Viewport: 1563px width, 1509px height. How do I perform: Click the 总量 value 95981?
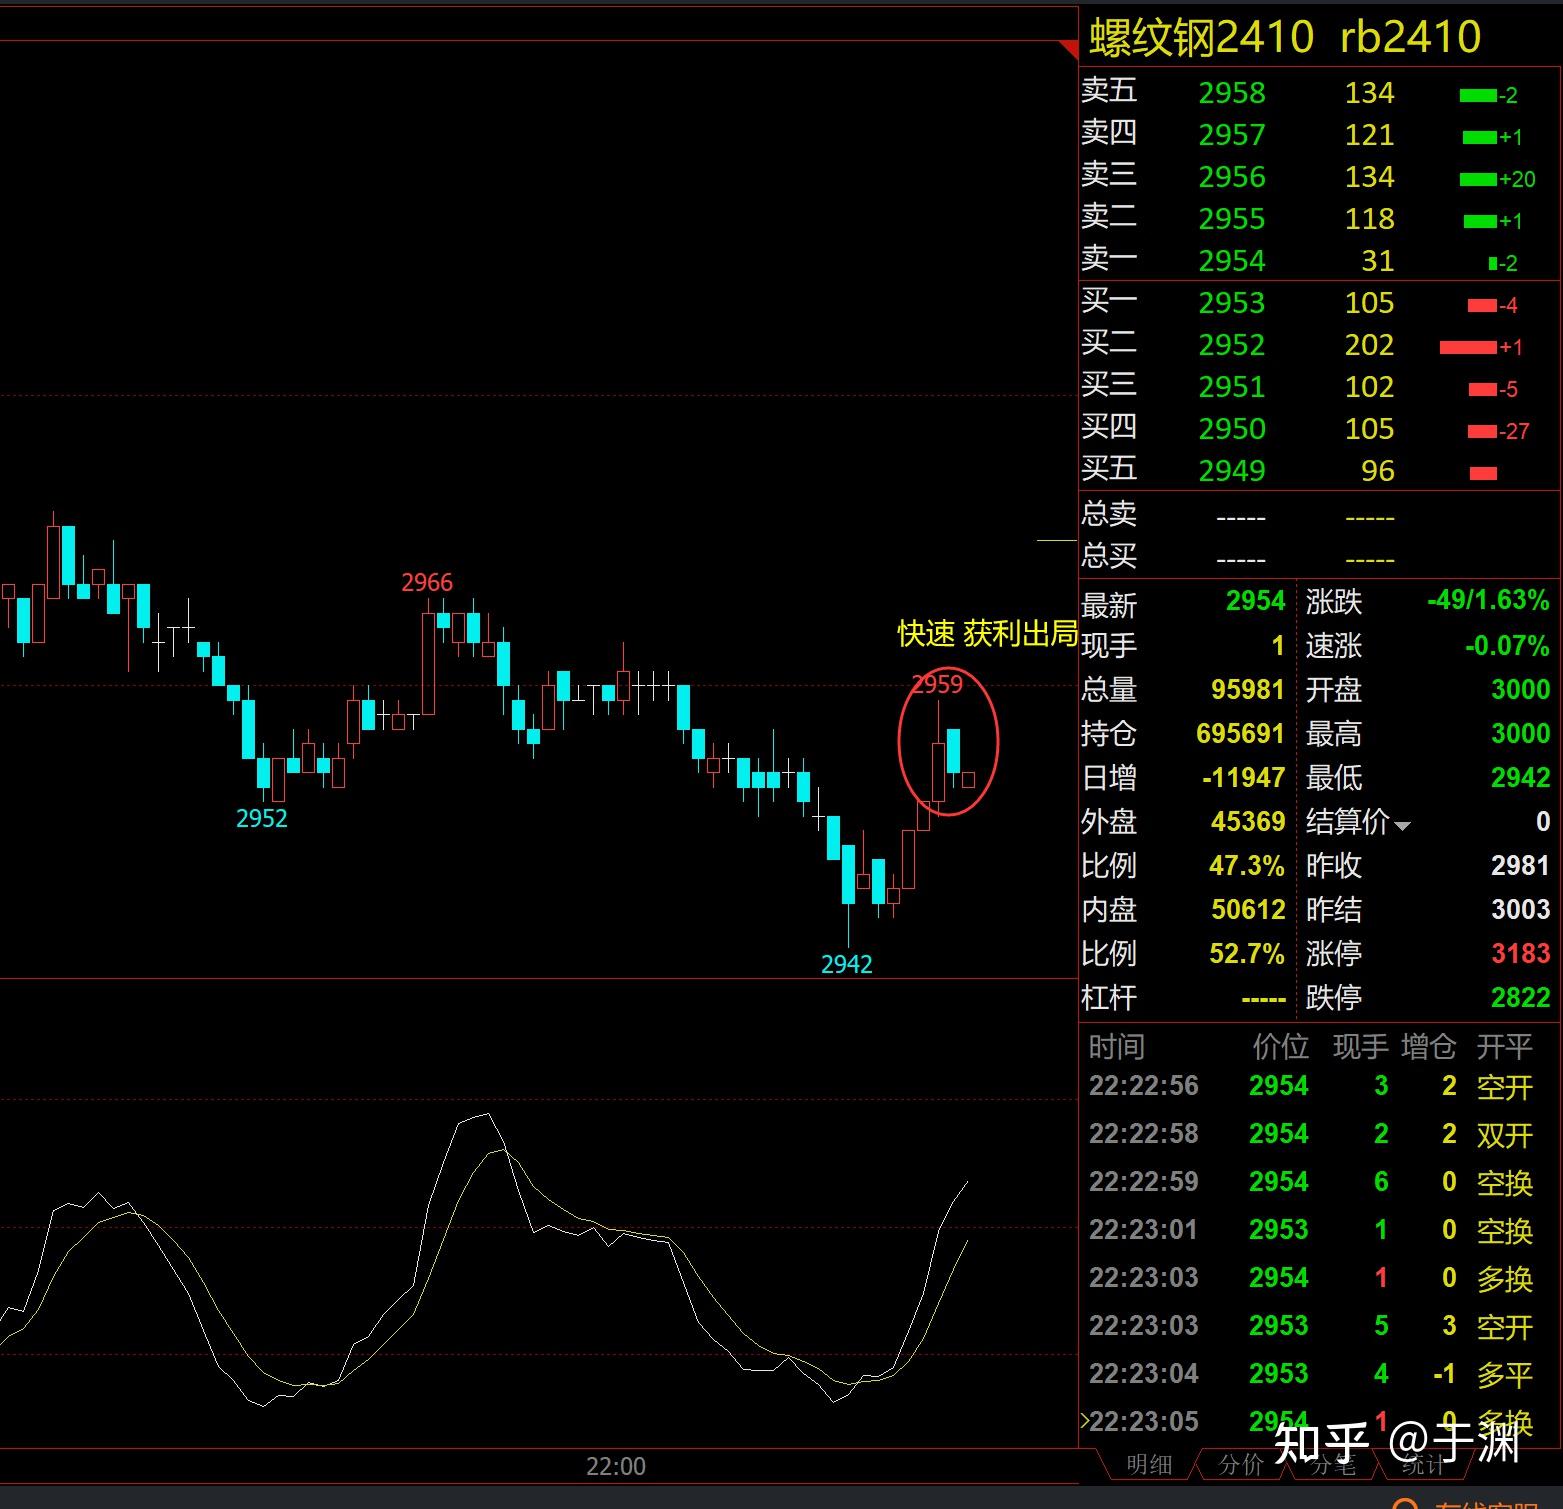tap(1247, 689)
